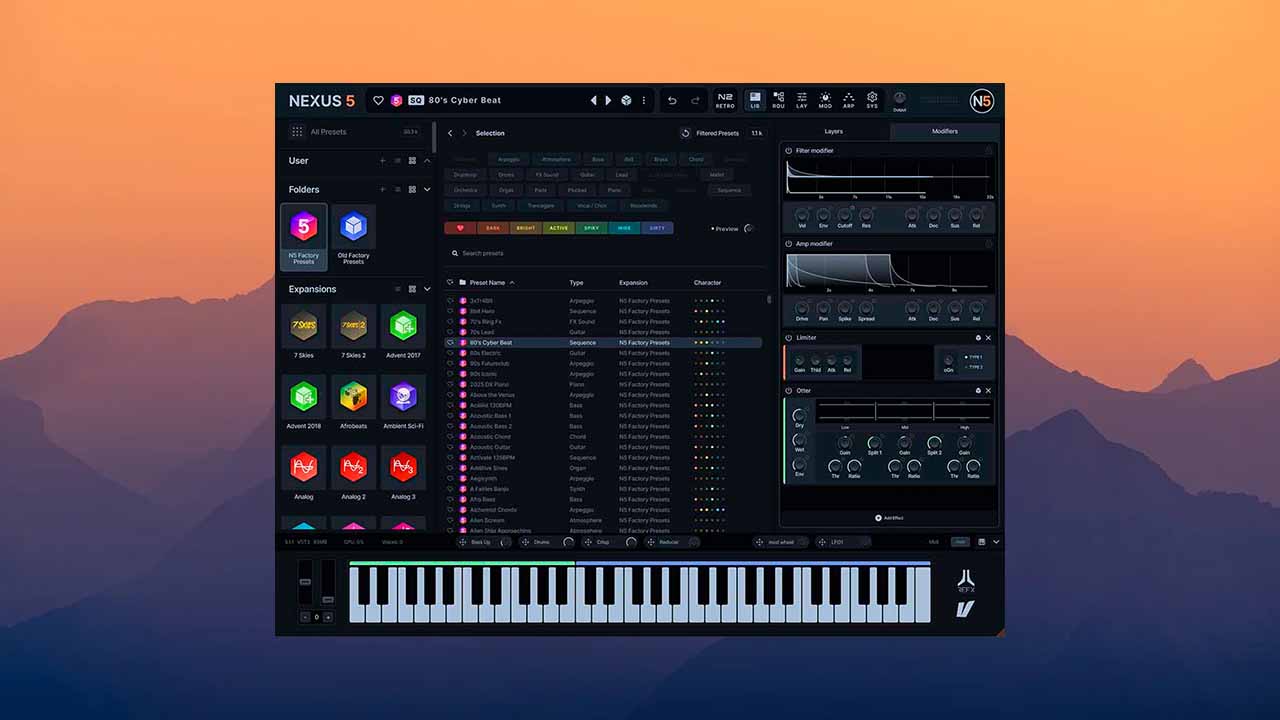
Task: Collapse the Folders section
Action: point(427,189)
